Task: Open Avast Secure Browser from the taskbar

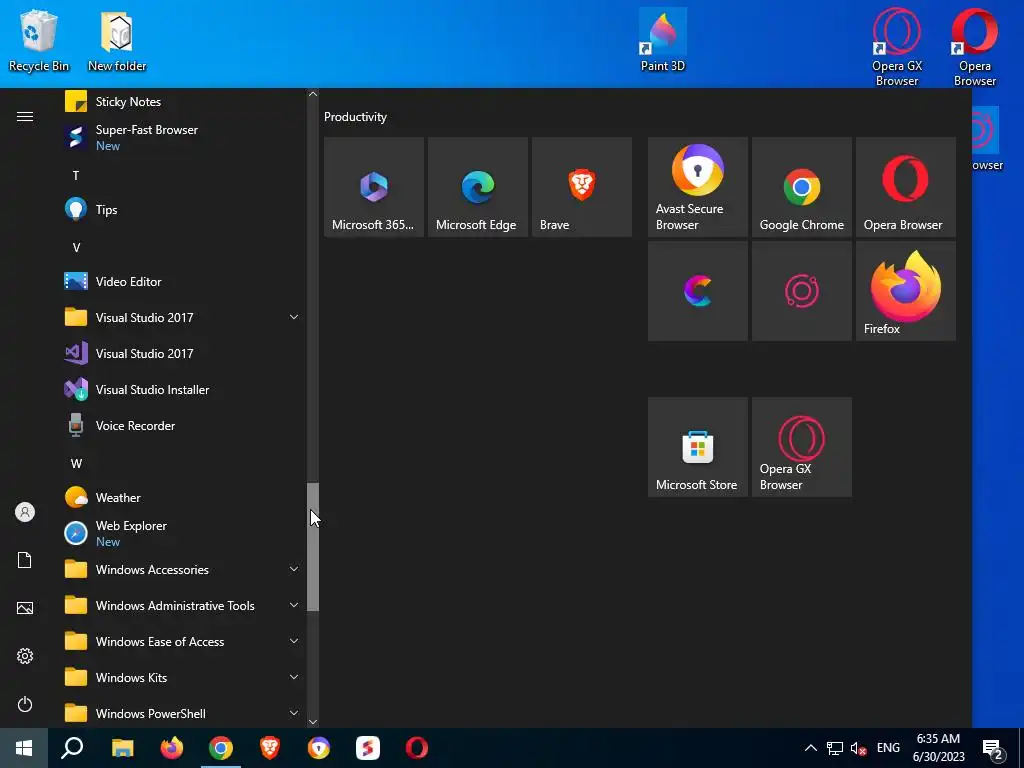Action: tap(319, 748)
